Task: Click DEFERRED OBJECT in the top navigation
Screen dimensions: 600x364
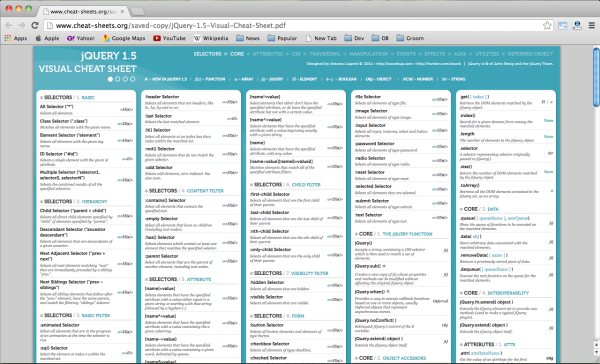Action: tap(530, 54)
